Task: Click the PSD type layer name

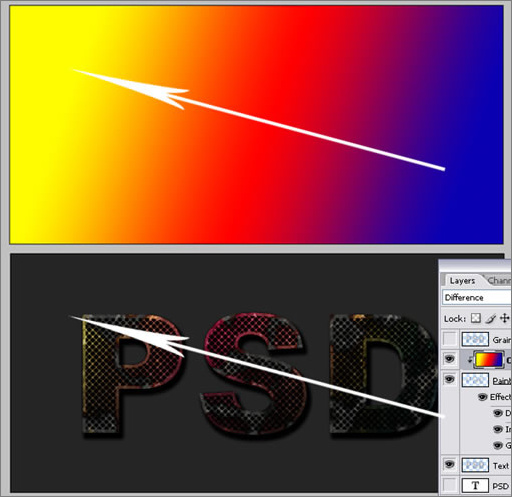Action: [501, 486]
